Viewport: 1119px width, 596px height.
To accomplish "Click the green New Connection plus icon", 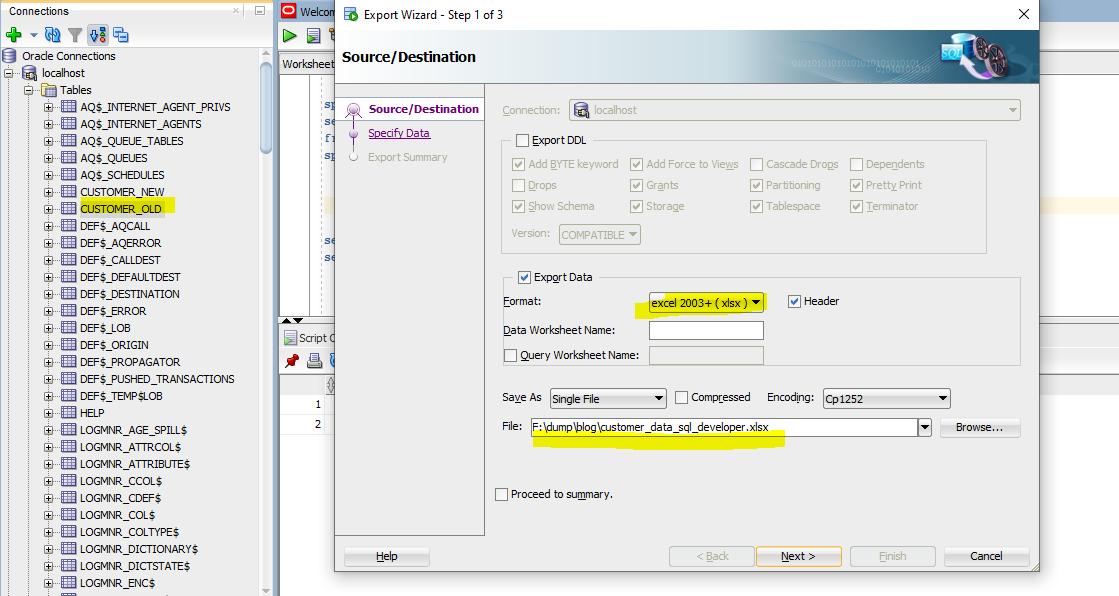I will pos(13,34).
